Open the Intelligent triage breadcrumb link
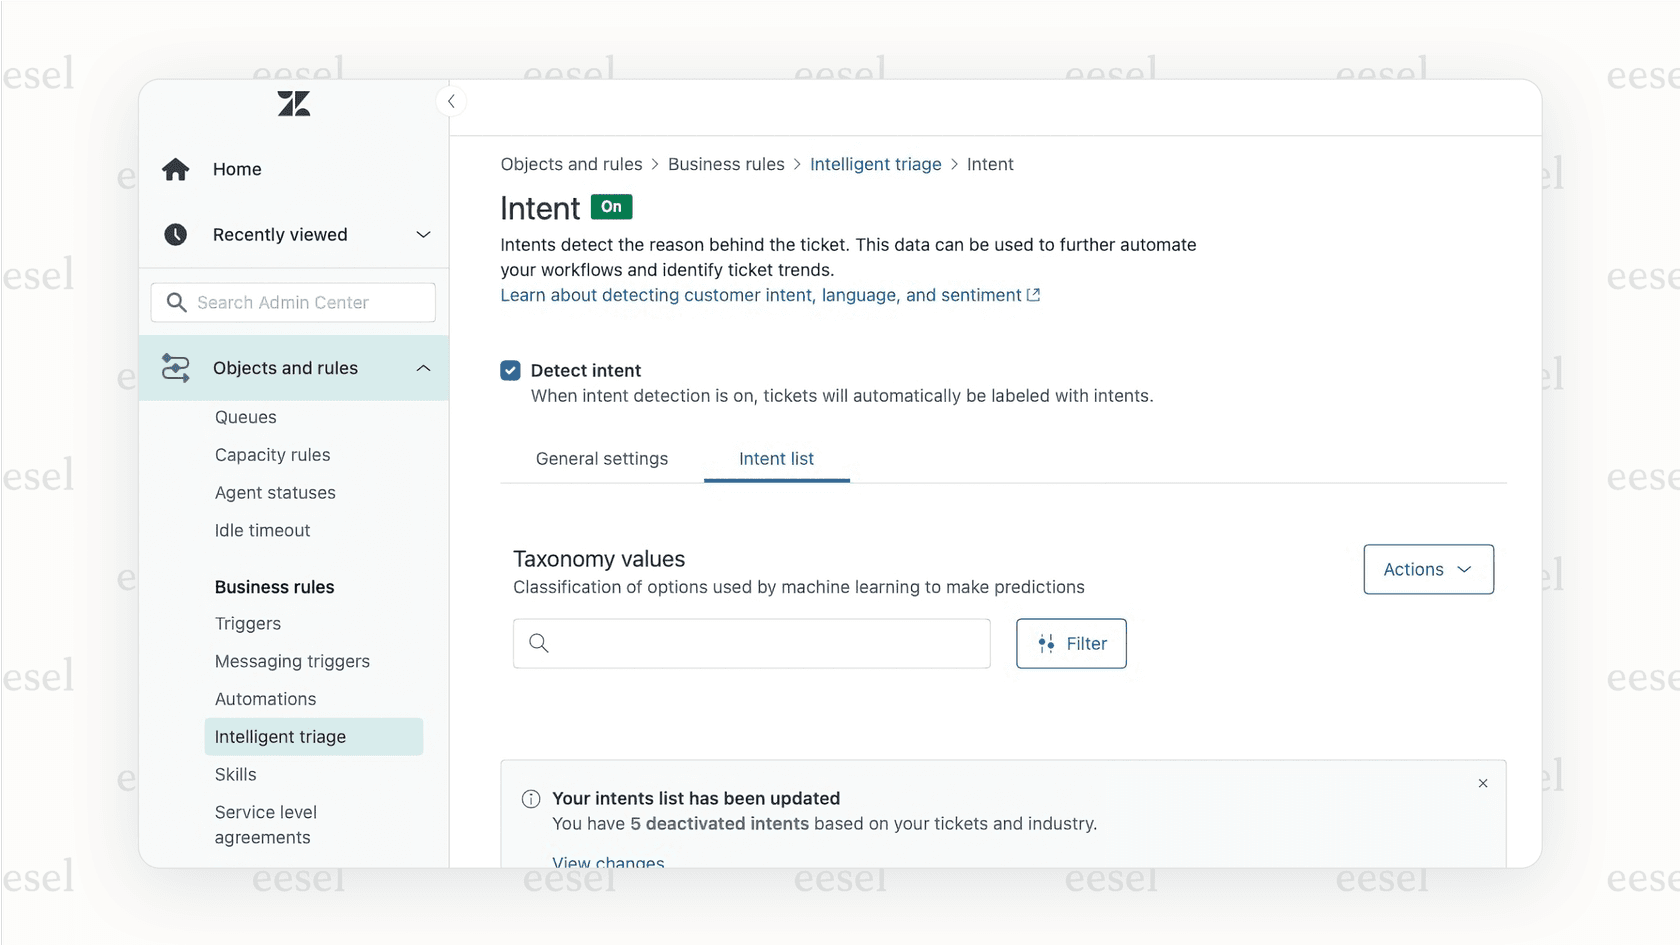Viewport: 1680px width, 945px height. click(875, 164)
